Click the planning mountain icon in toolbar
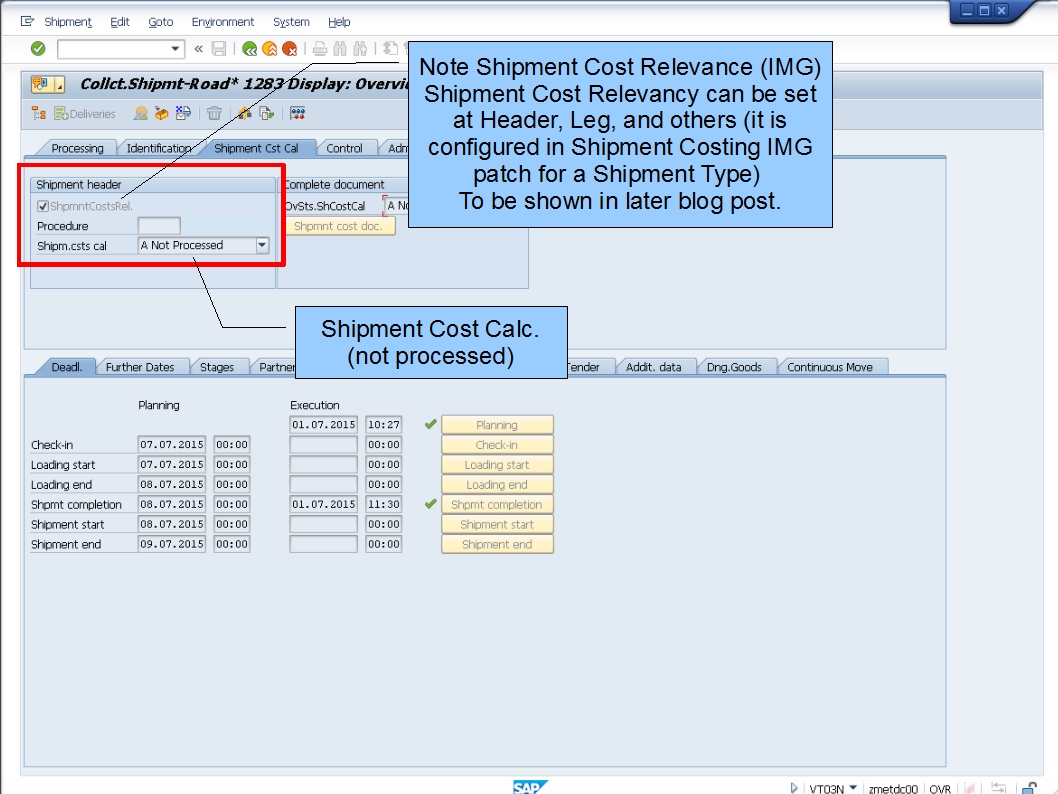The image size is (1058, 794). pyautogui.click(x=140, y=113)
